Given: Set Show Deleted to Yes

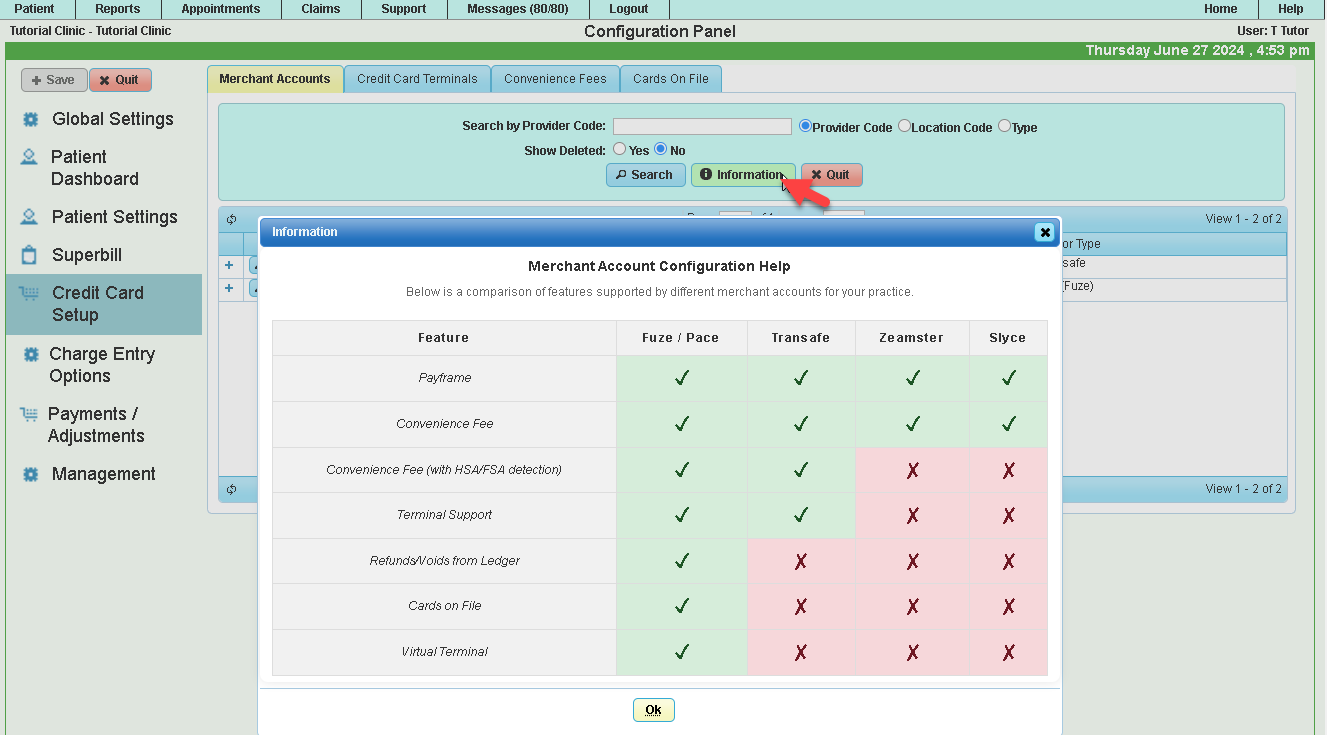Looking at the screenshot, I should [x=620, y=149].
